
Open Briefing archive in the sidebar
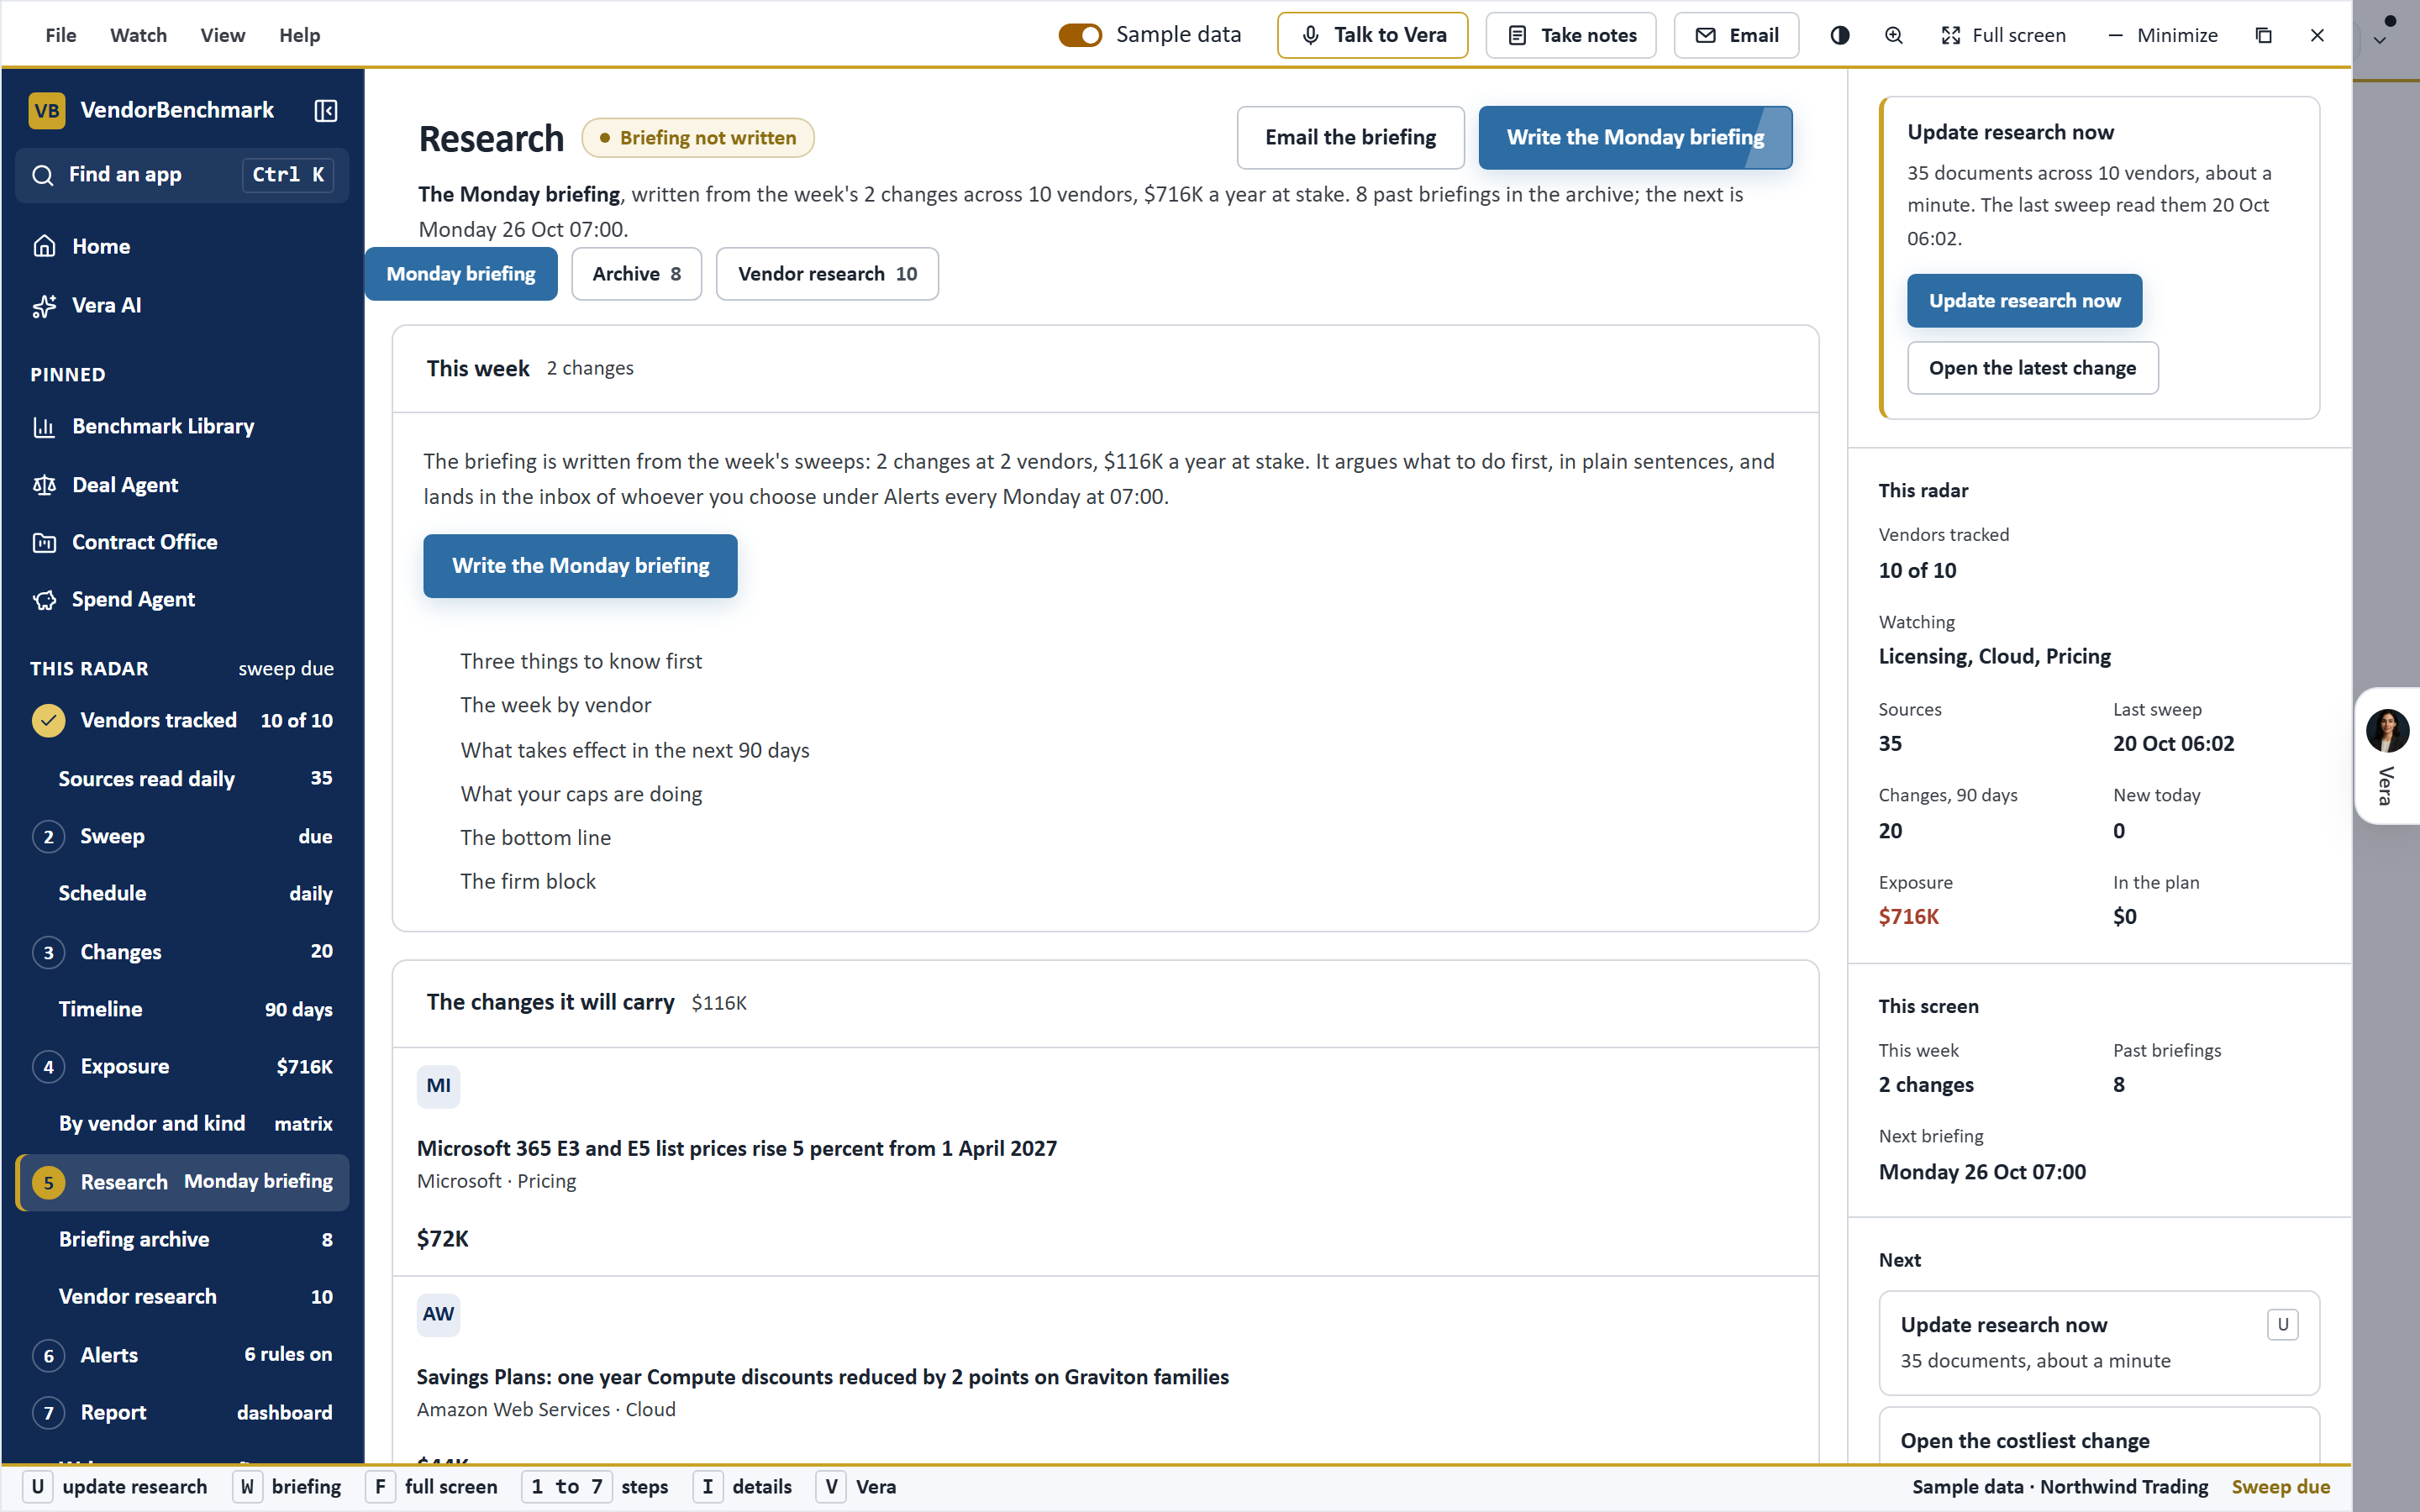point(182,1240)
